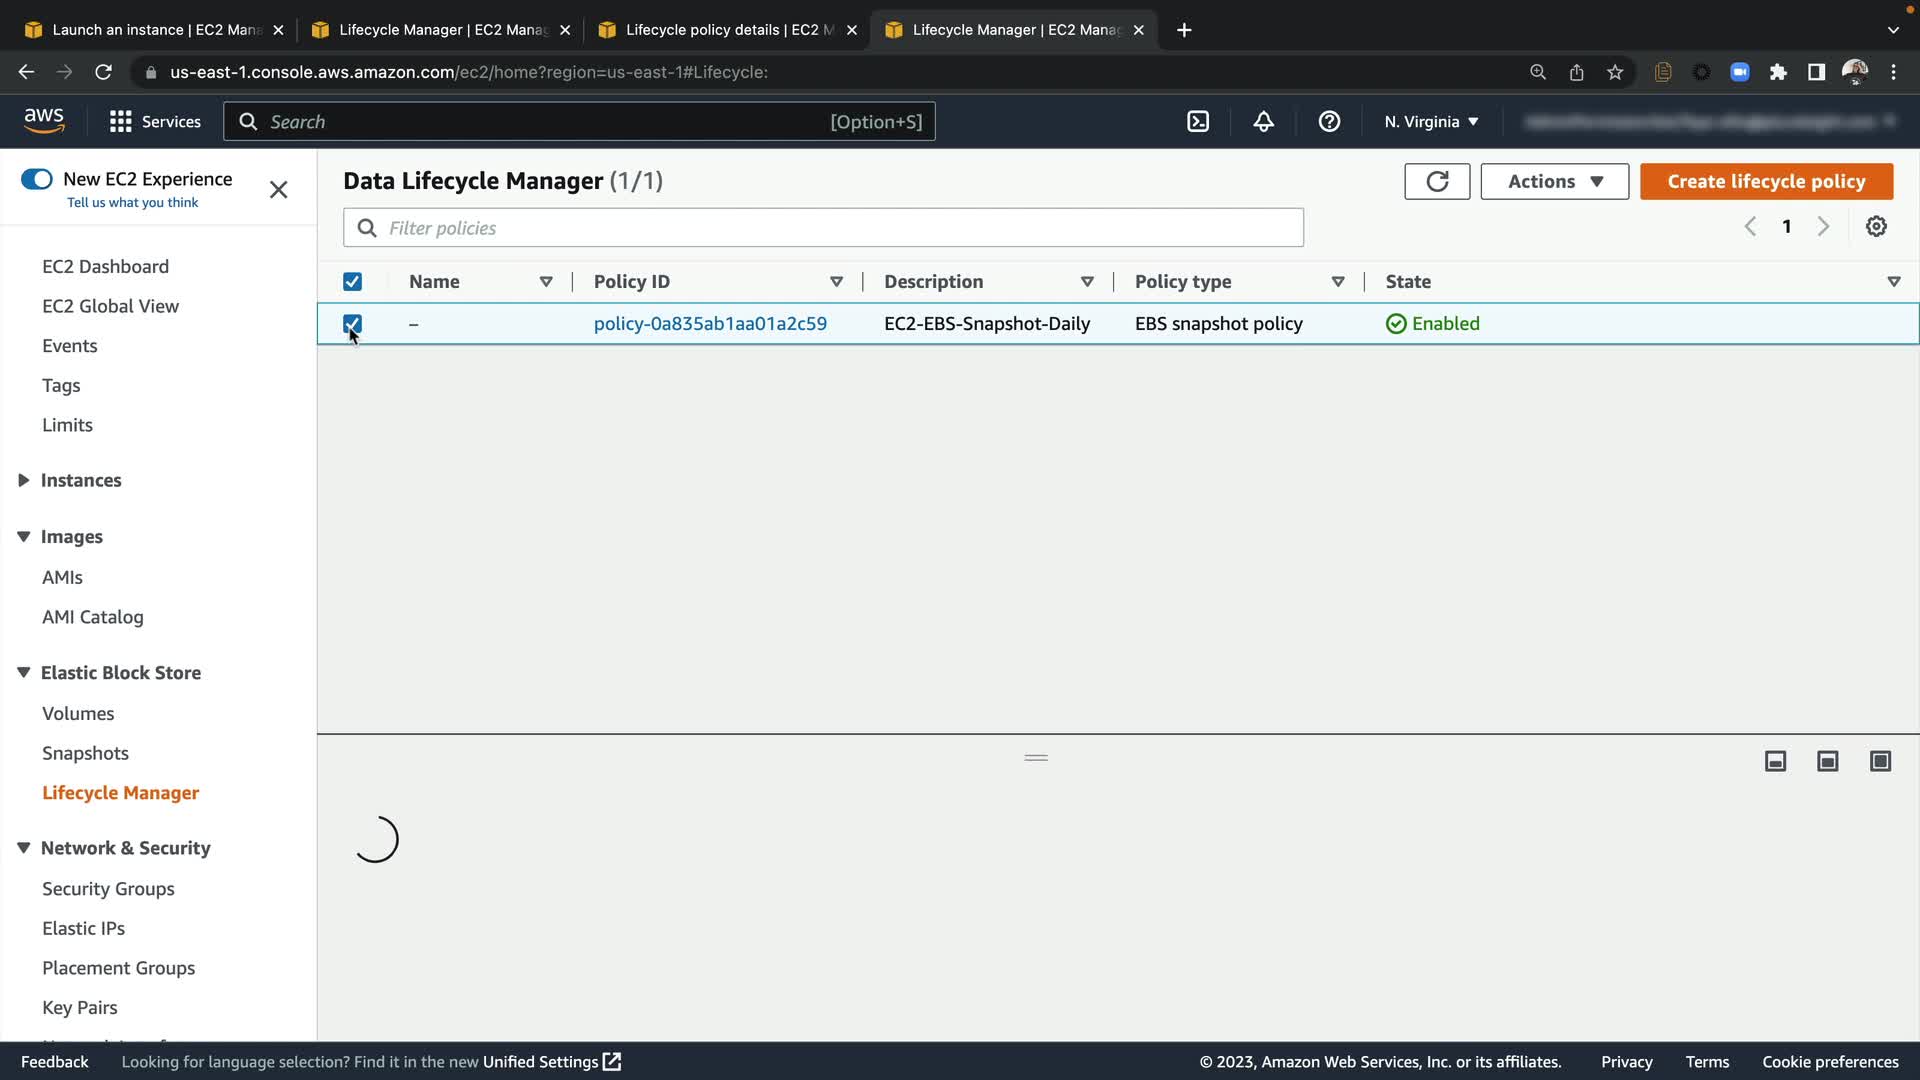
Task: Open the Actions dropdown
Action: [x=1554, y=182]
